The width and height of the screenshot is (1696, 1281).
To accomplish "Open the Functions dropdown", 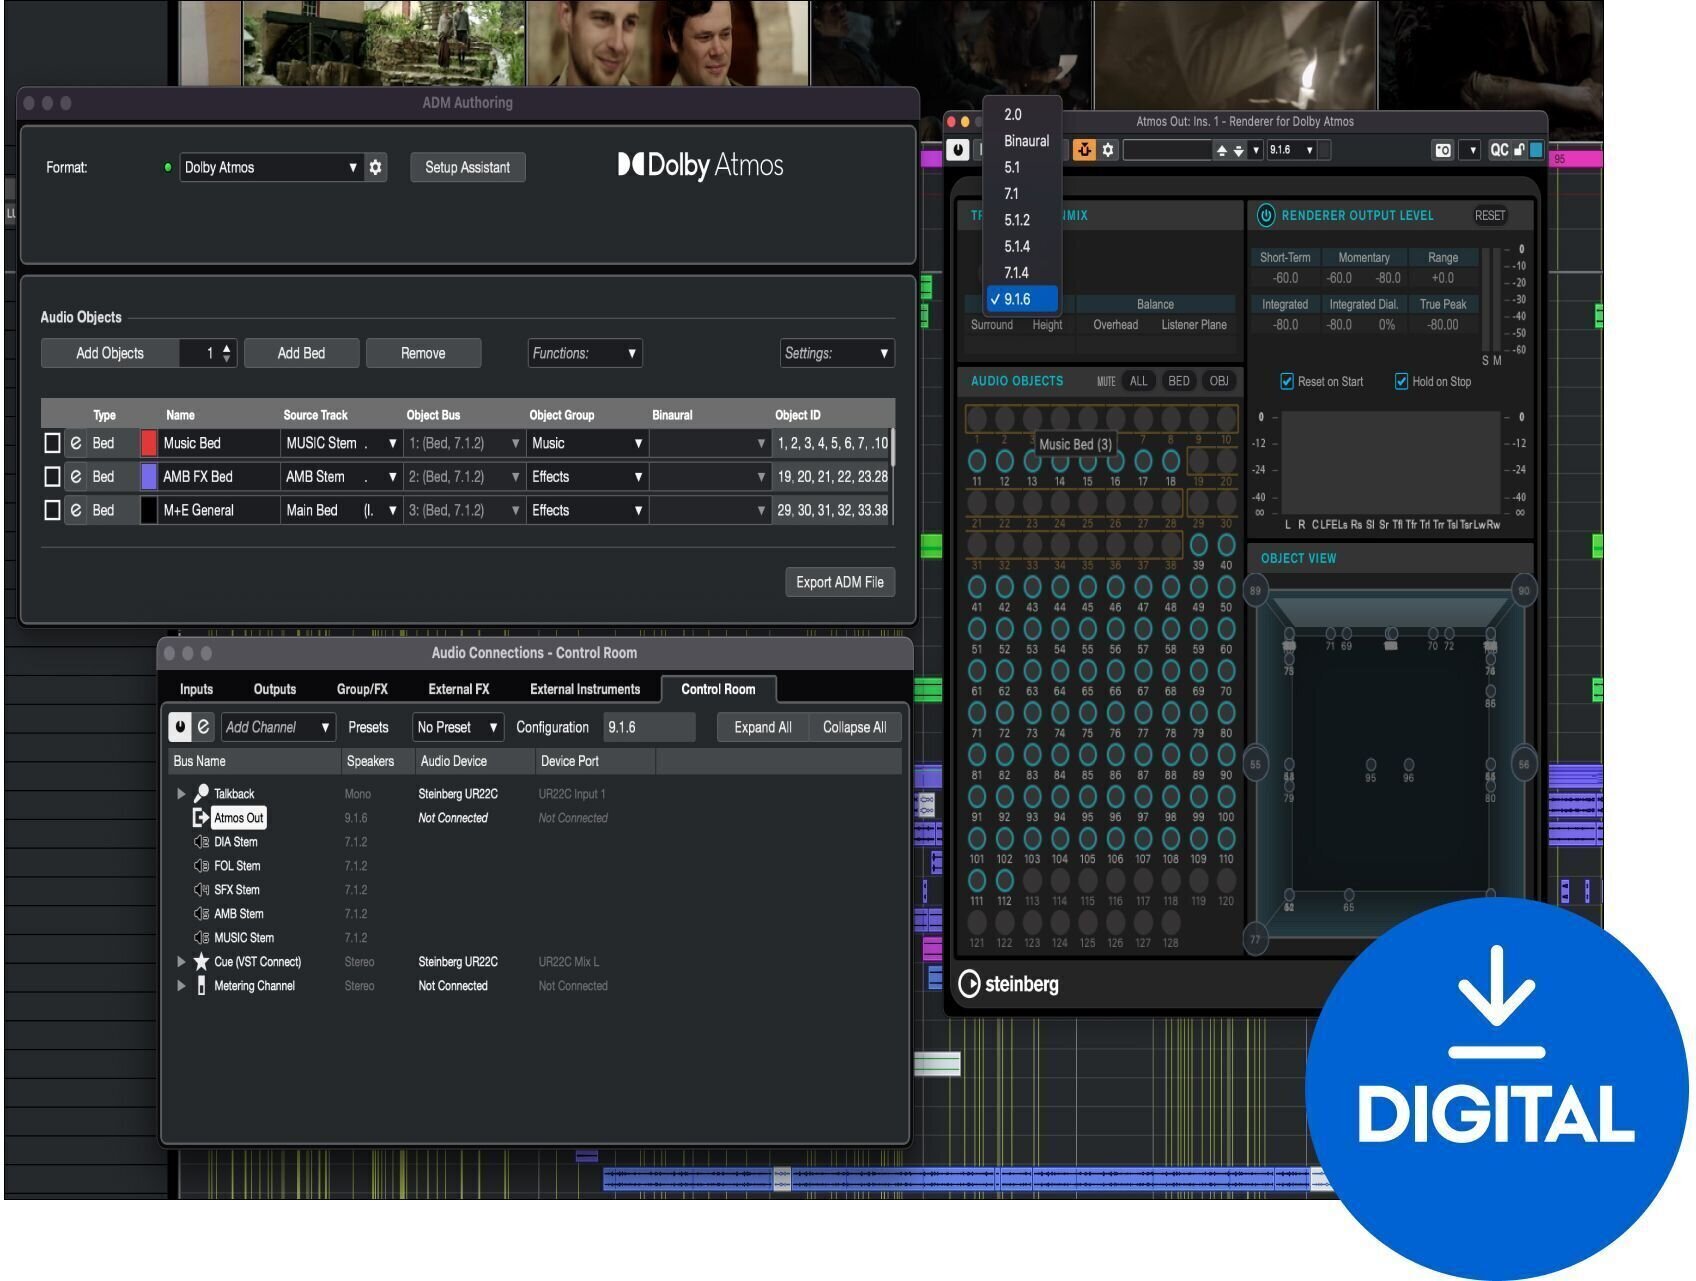I will coord(584,353).
